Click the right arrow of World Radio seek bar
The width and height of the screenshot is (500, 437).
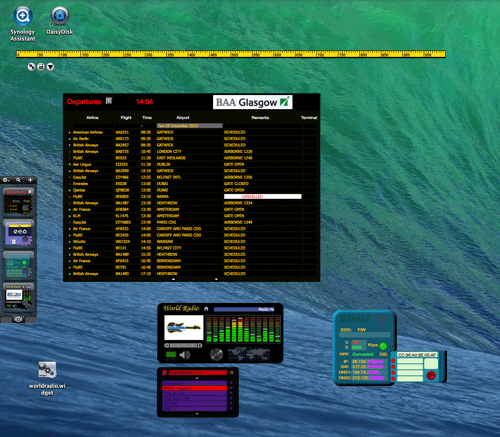tap(200, 345)
